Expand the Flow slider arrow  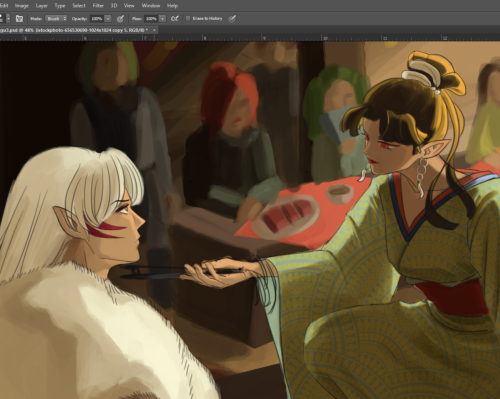tap(162, 19)
